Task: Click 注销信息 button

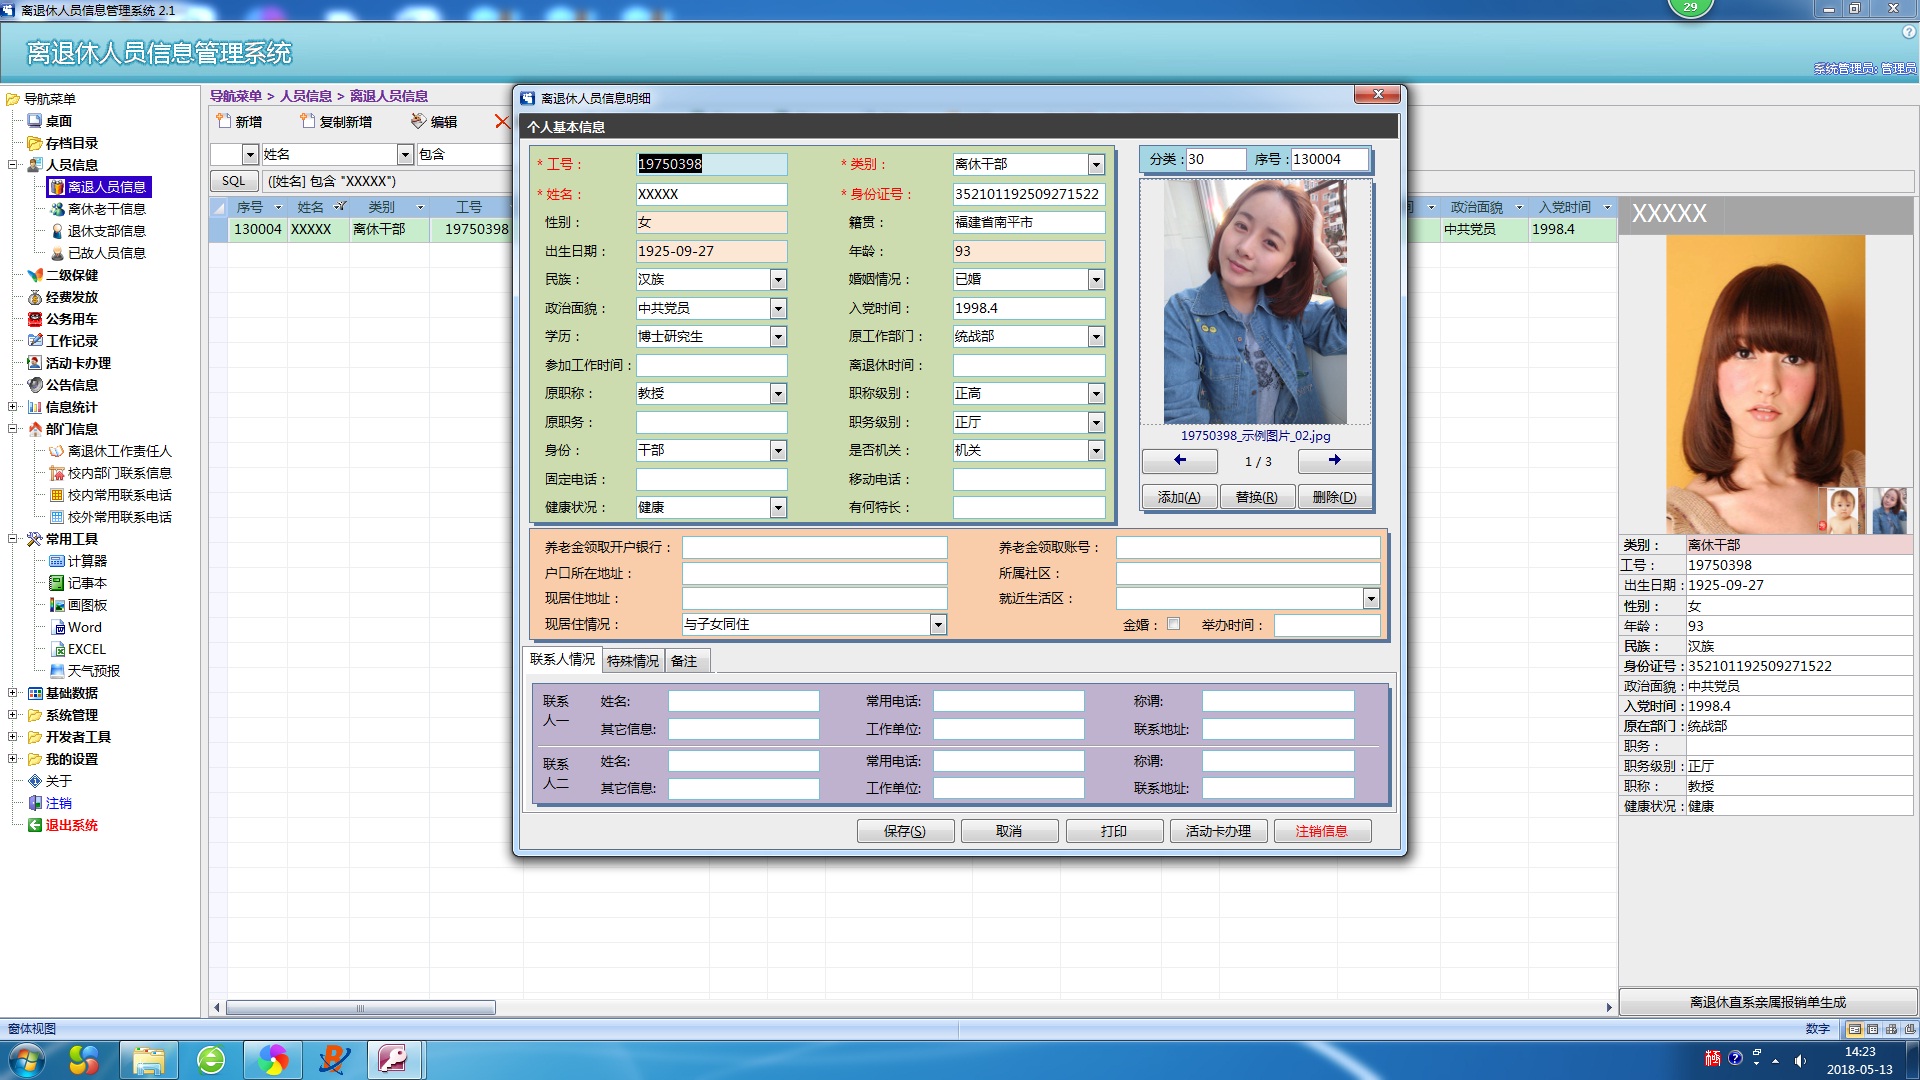Action: pyautogui.click(x=1322, y=831)
